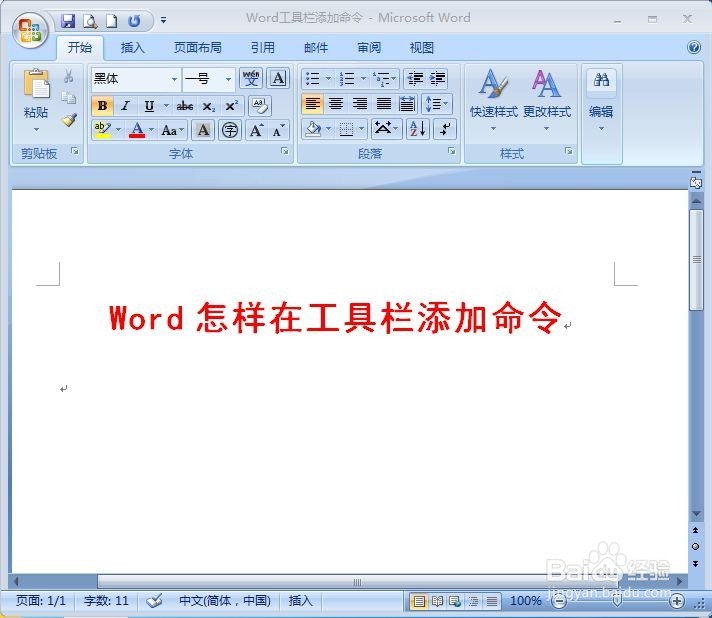
Task: Click the undo arrow icon
Action: pos(134,21)
